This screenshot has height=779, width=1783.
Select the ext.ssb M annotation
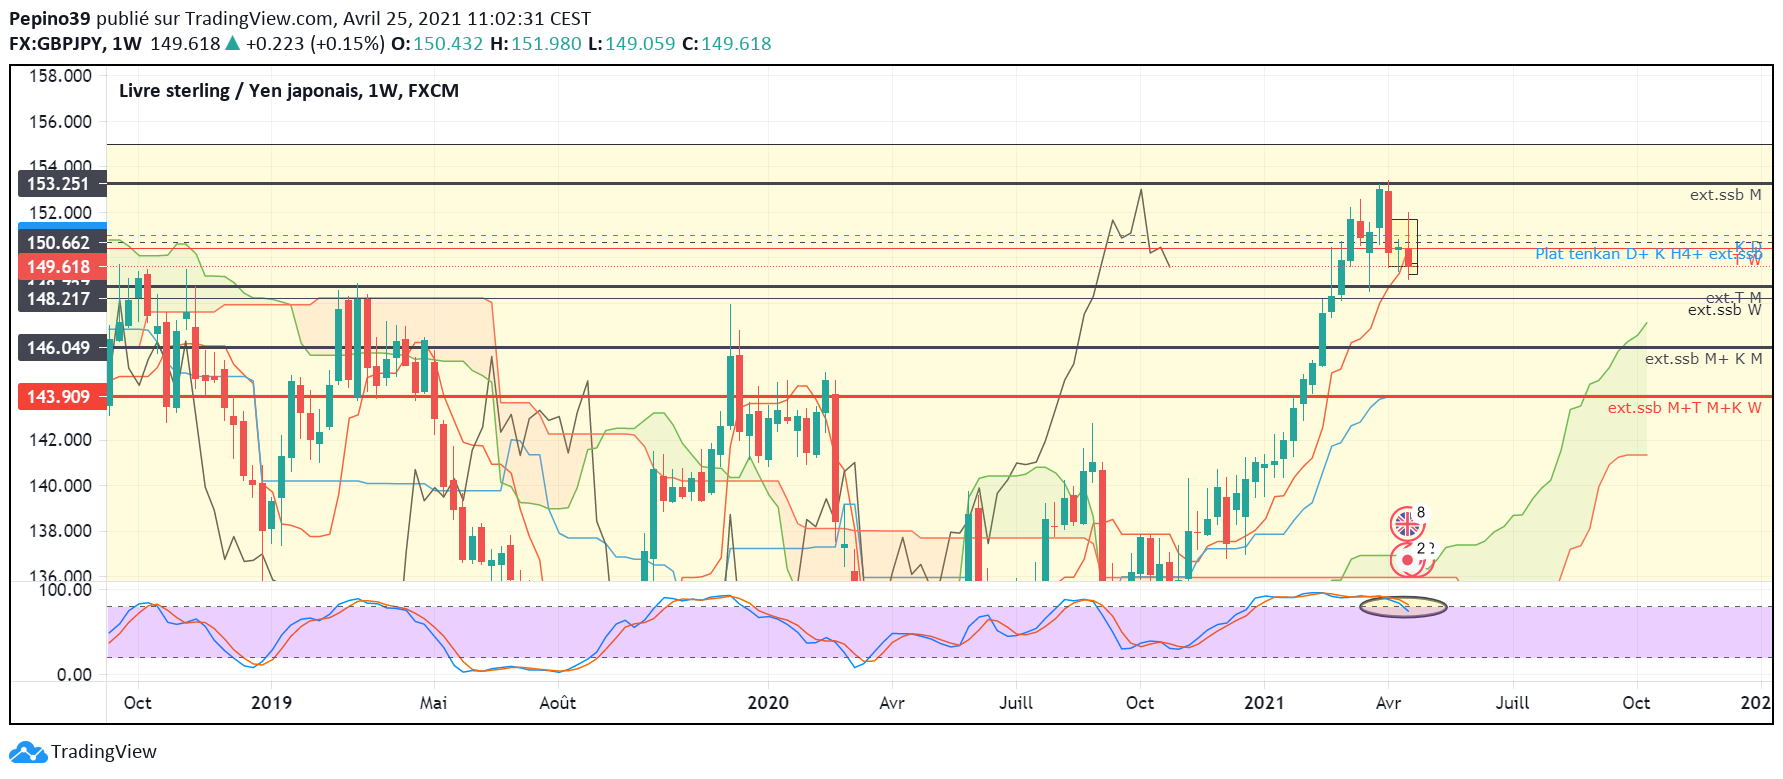point(1726,195)
